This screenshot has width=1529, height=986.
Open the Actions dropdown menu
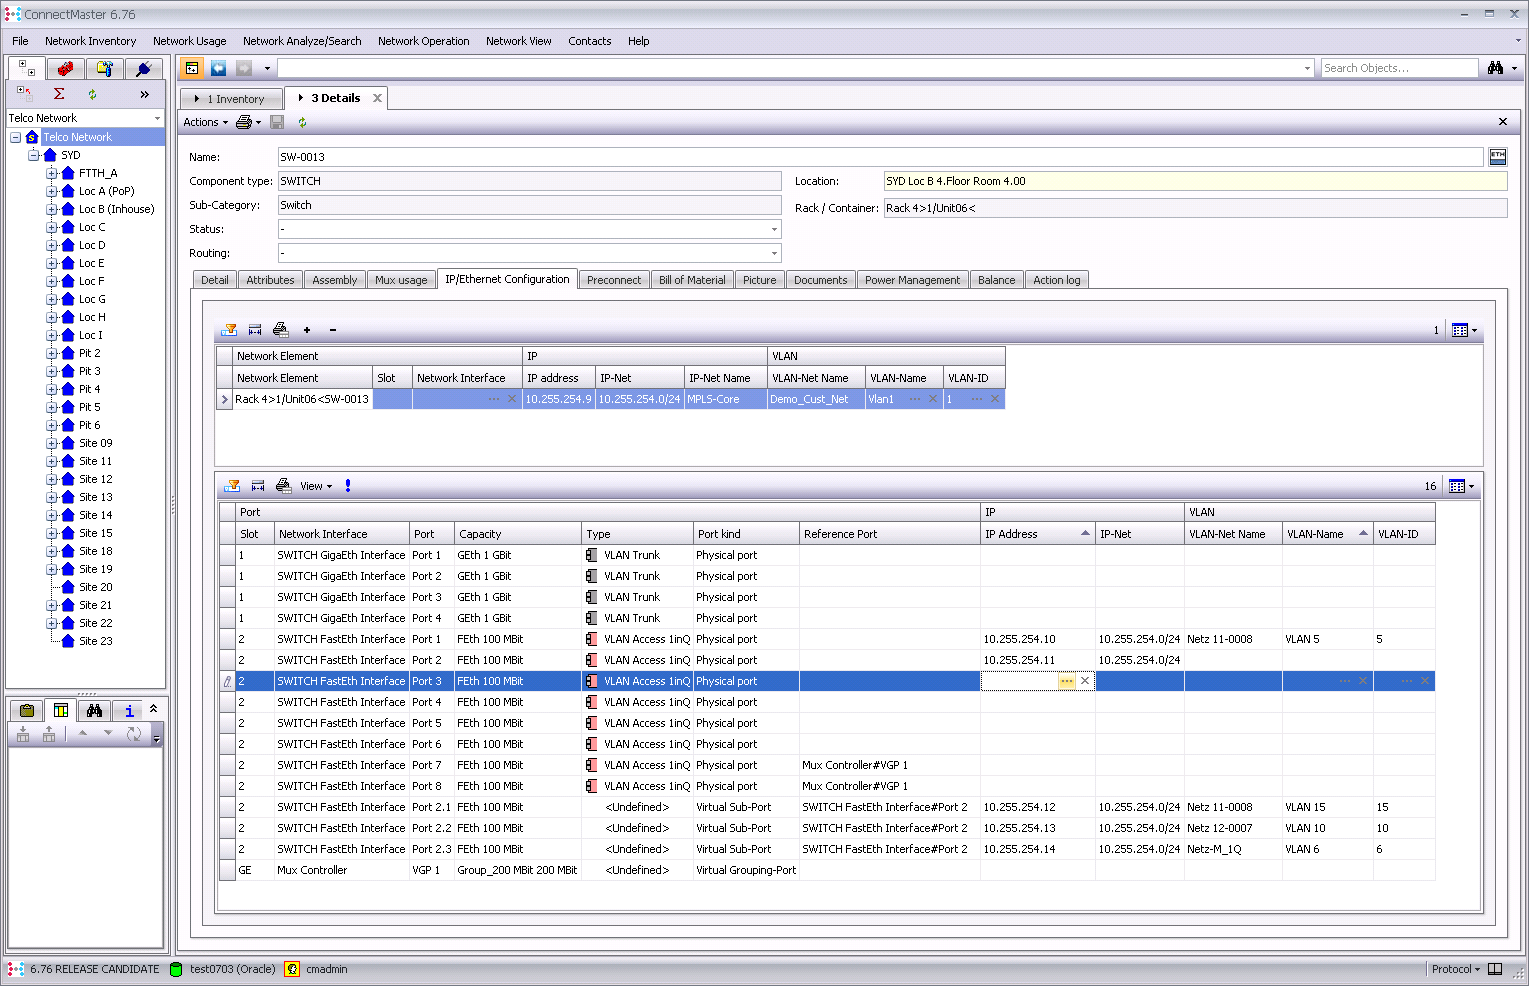pos(205,122)
